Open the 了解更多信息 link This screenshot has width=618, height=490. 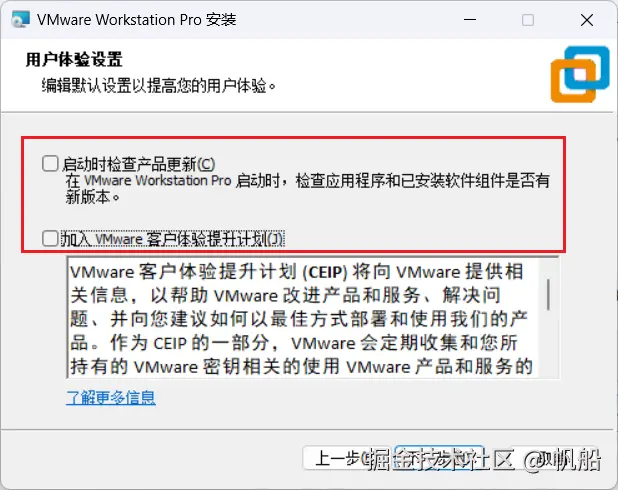click(x=111, y=397)
